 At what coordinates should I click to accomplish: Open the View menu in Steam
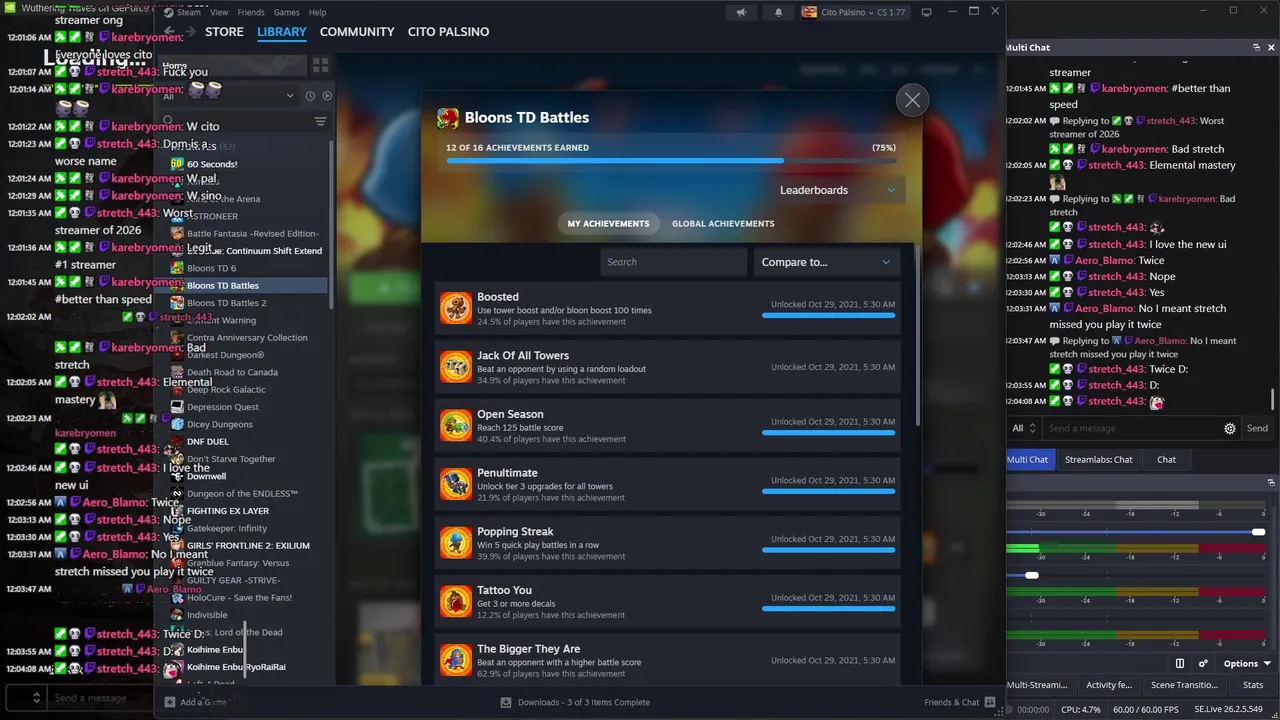(219, 12)
